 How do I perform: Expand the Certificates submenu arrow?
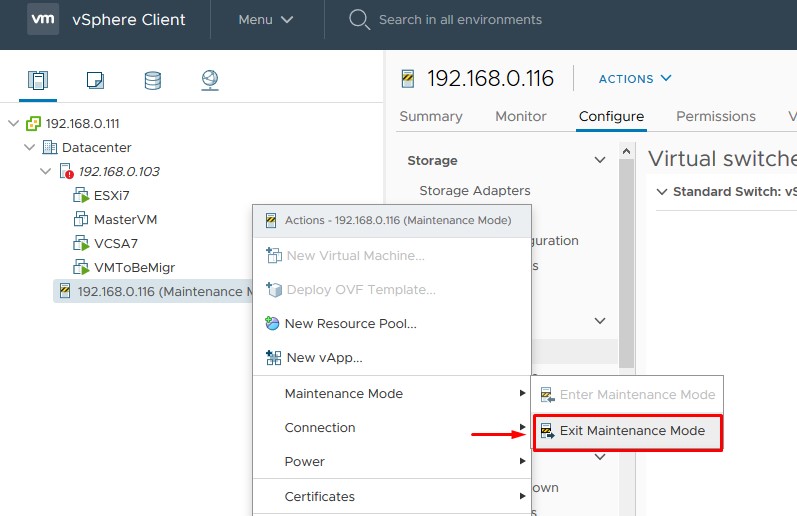click(522, 496)
